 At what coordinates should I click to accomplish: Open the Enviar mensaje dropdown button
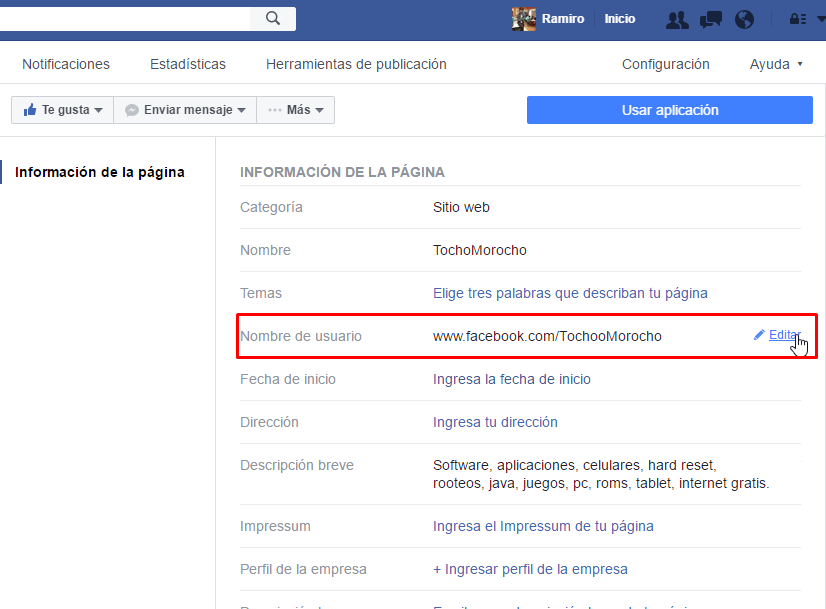click(185, 110)
